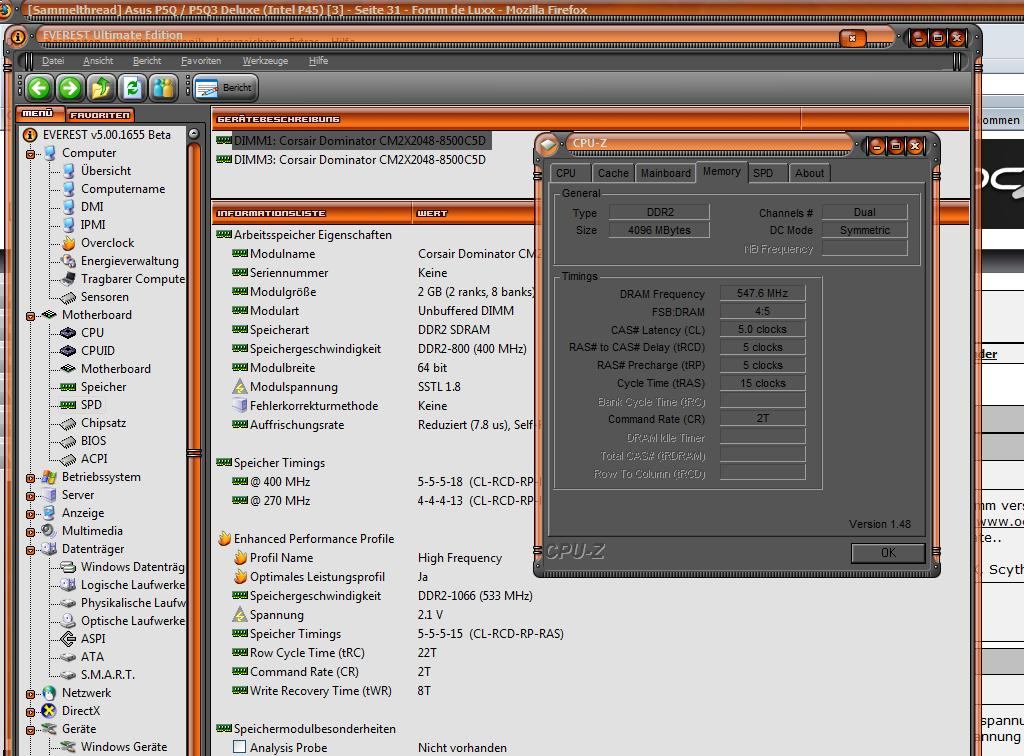
Task: Expand the Multimedia tree node
Action: click(30, 532)
